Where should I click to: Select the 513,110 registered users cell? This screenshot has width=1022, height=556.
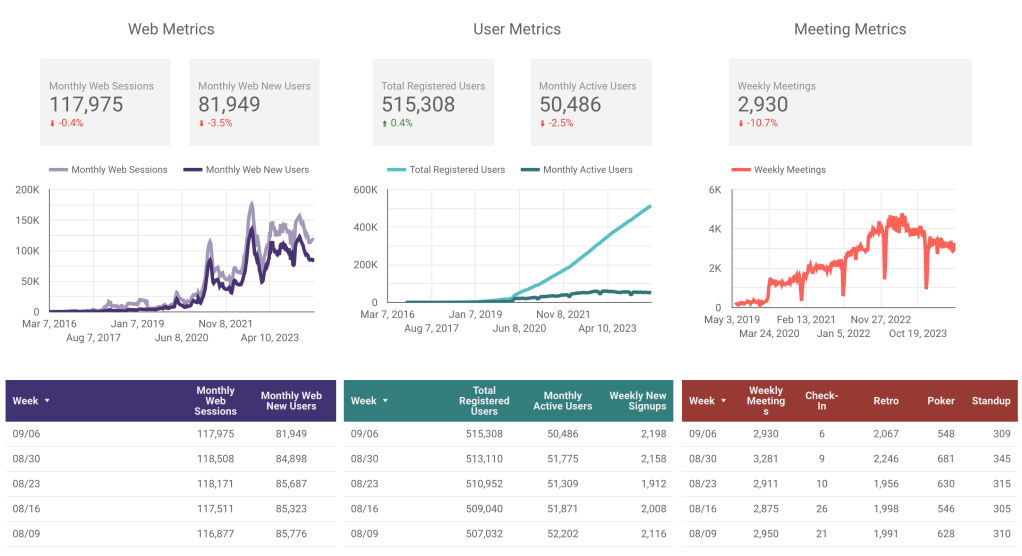[x=484, y=459]
